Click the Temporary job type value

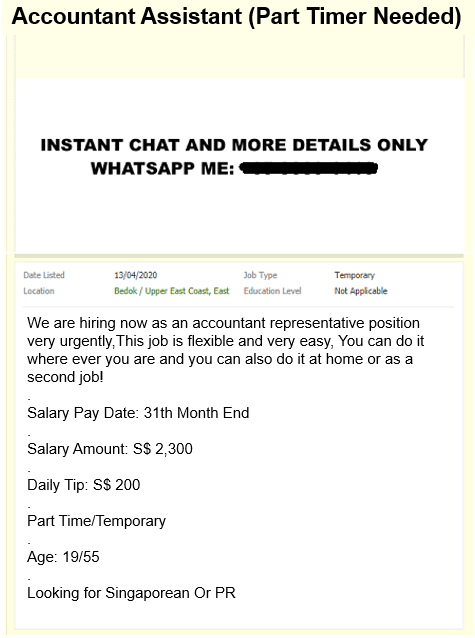[355, 275]
